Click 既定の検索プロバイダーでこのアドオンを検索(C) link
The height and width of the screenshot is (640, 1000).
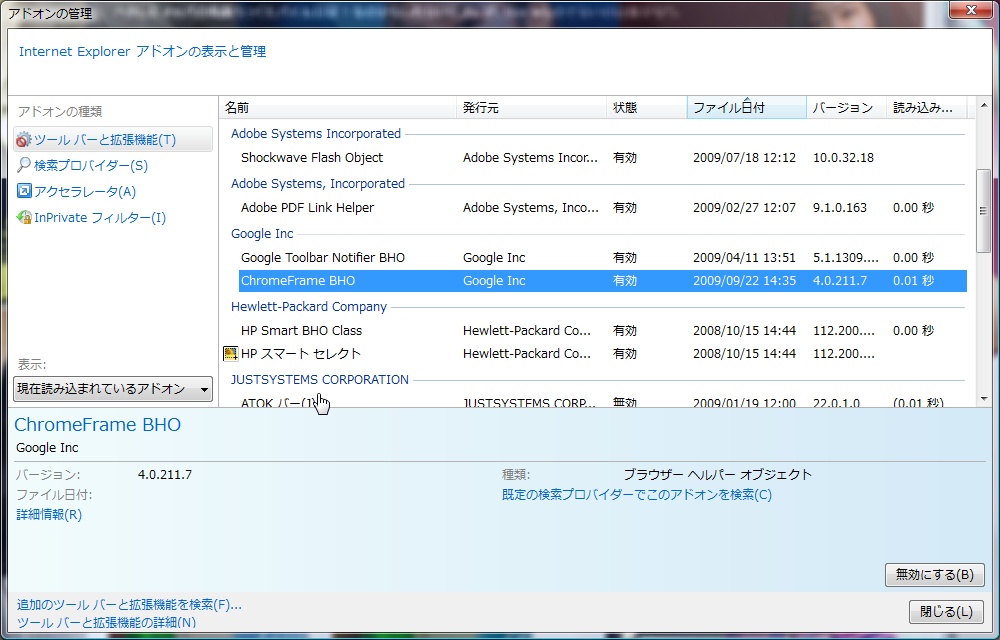[636, 495]
